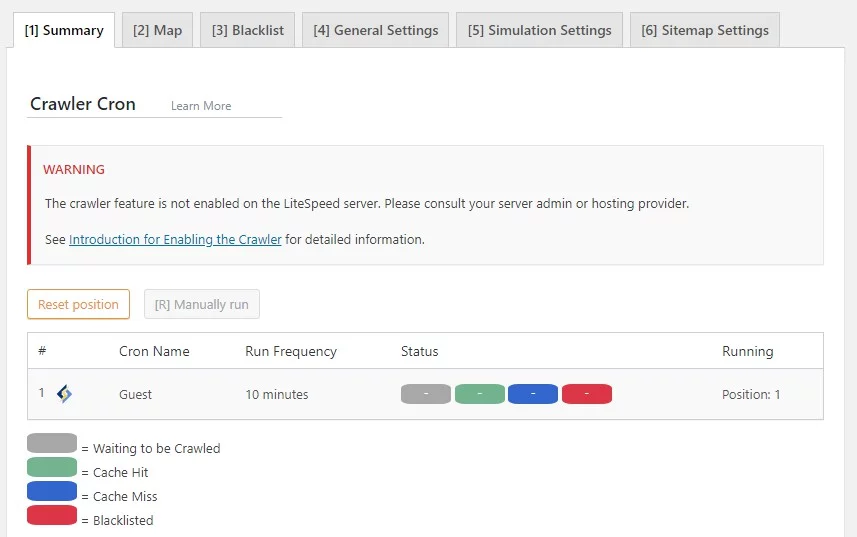Click the Run Frequency column header
Screen dimensions: 857x537
point(291,351)
